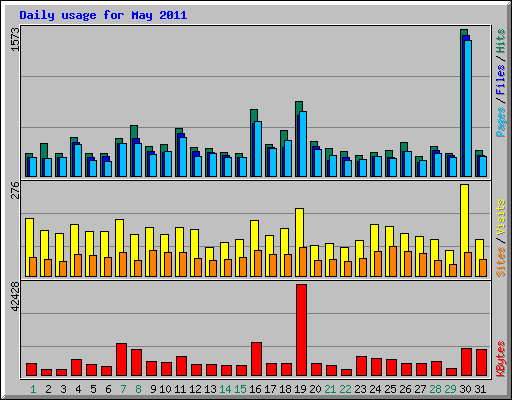Click the Visits legend label
The width and height of the screenshot is (512, 400).
click(x=500, y=218)
